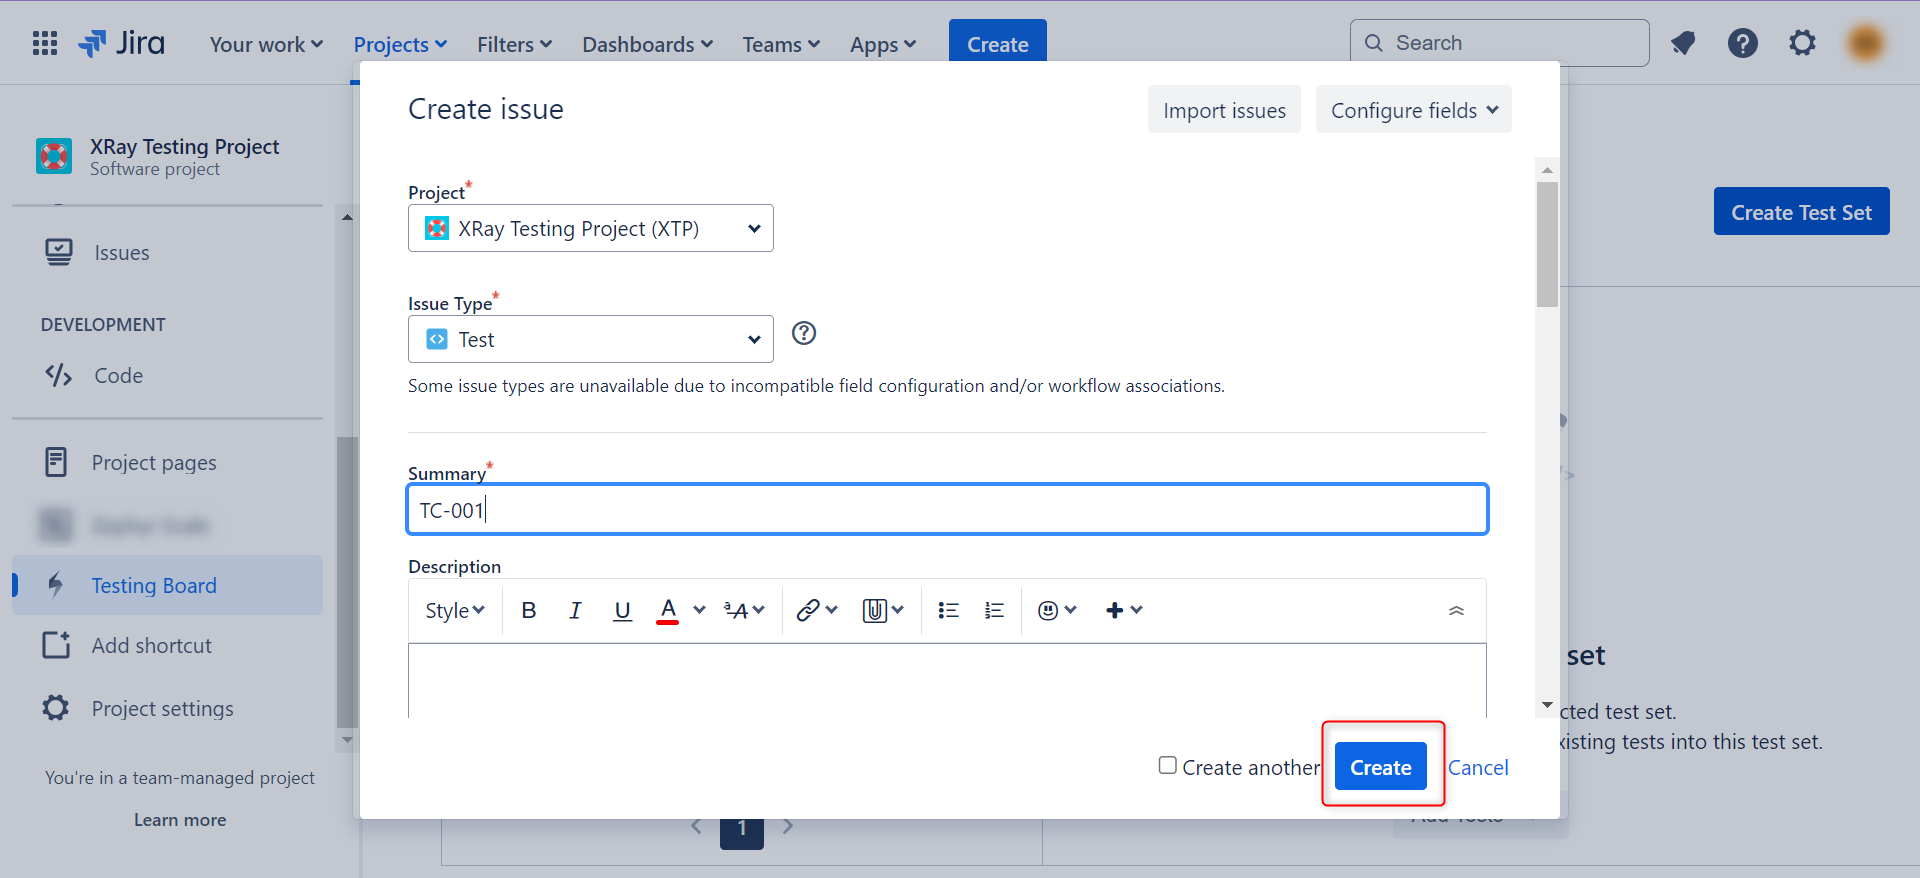Screen dimensions: 1920x878
Task: Click Cancel to discard the issue
Action: pos(1478,767)
